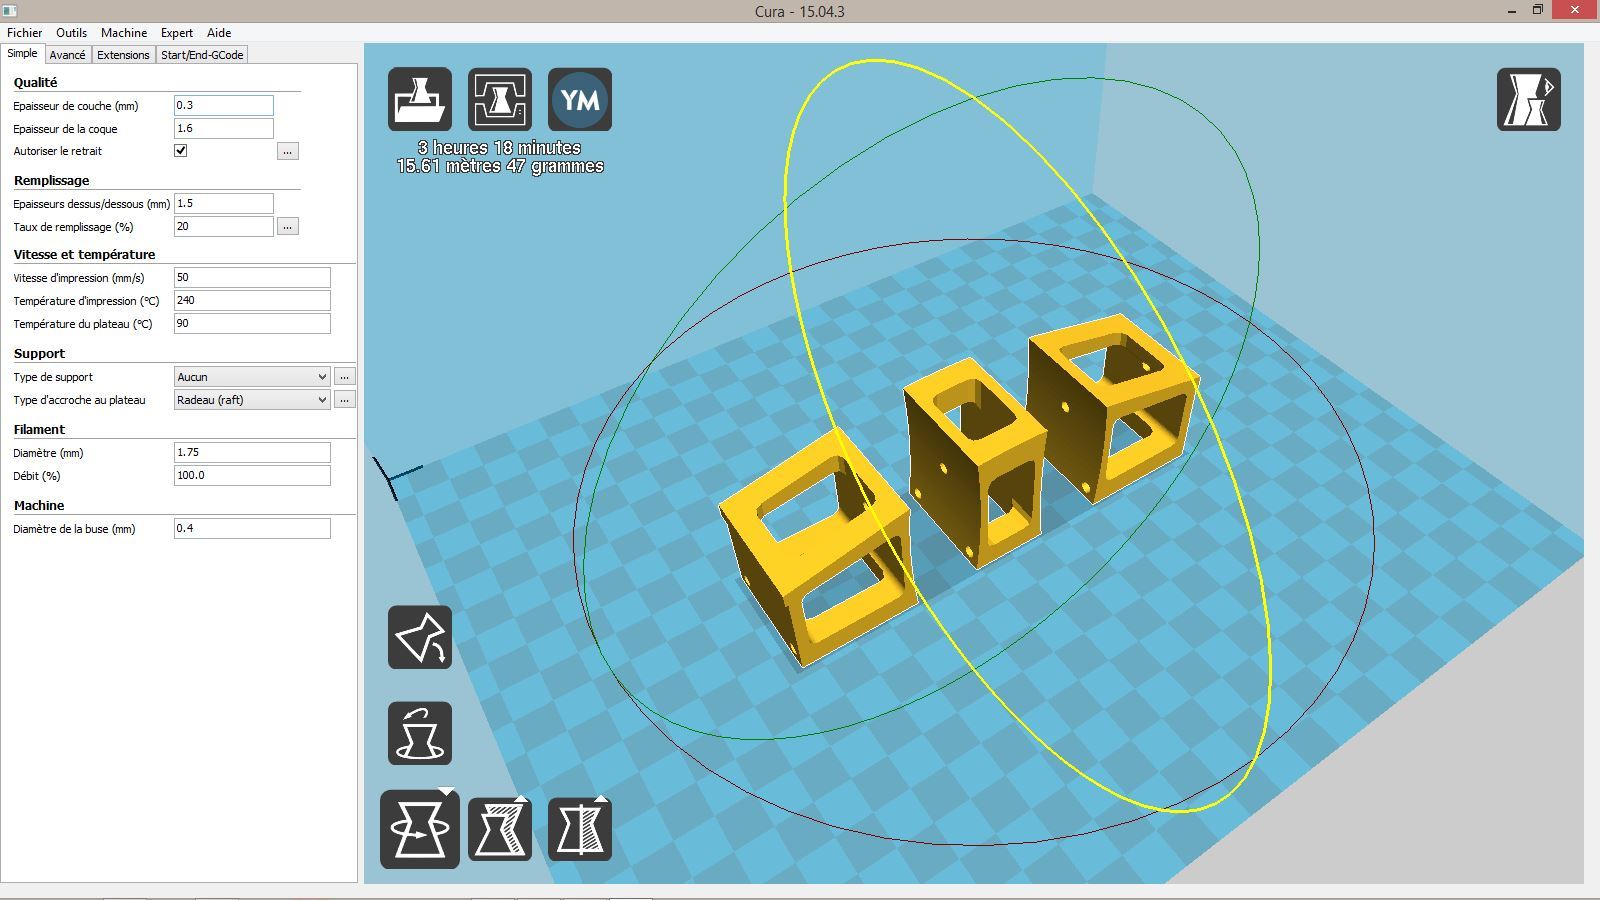Click the filament Diamètre field

252,453
